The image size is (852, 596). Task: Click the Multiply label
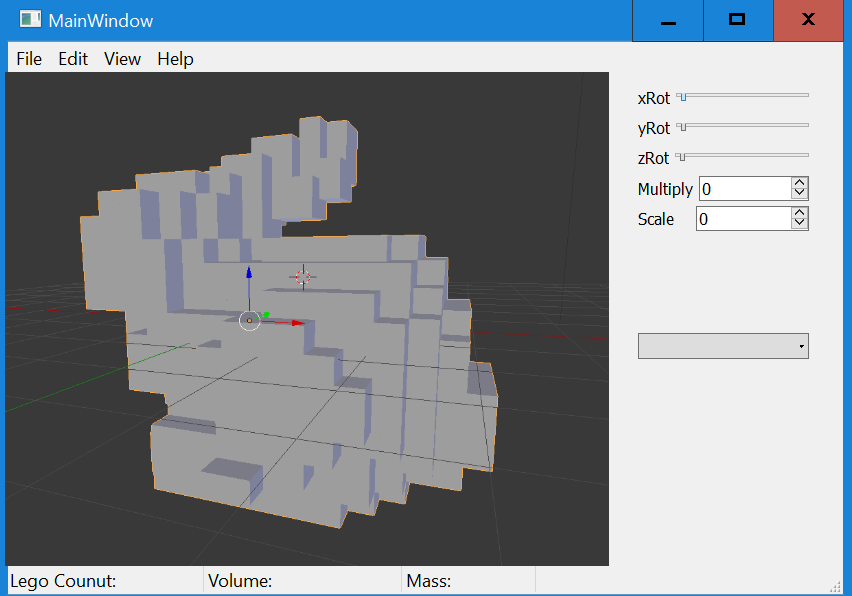665,189
